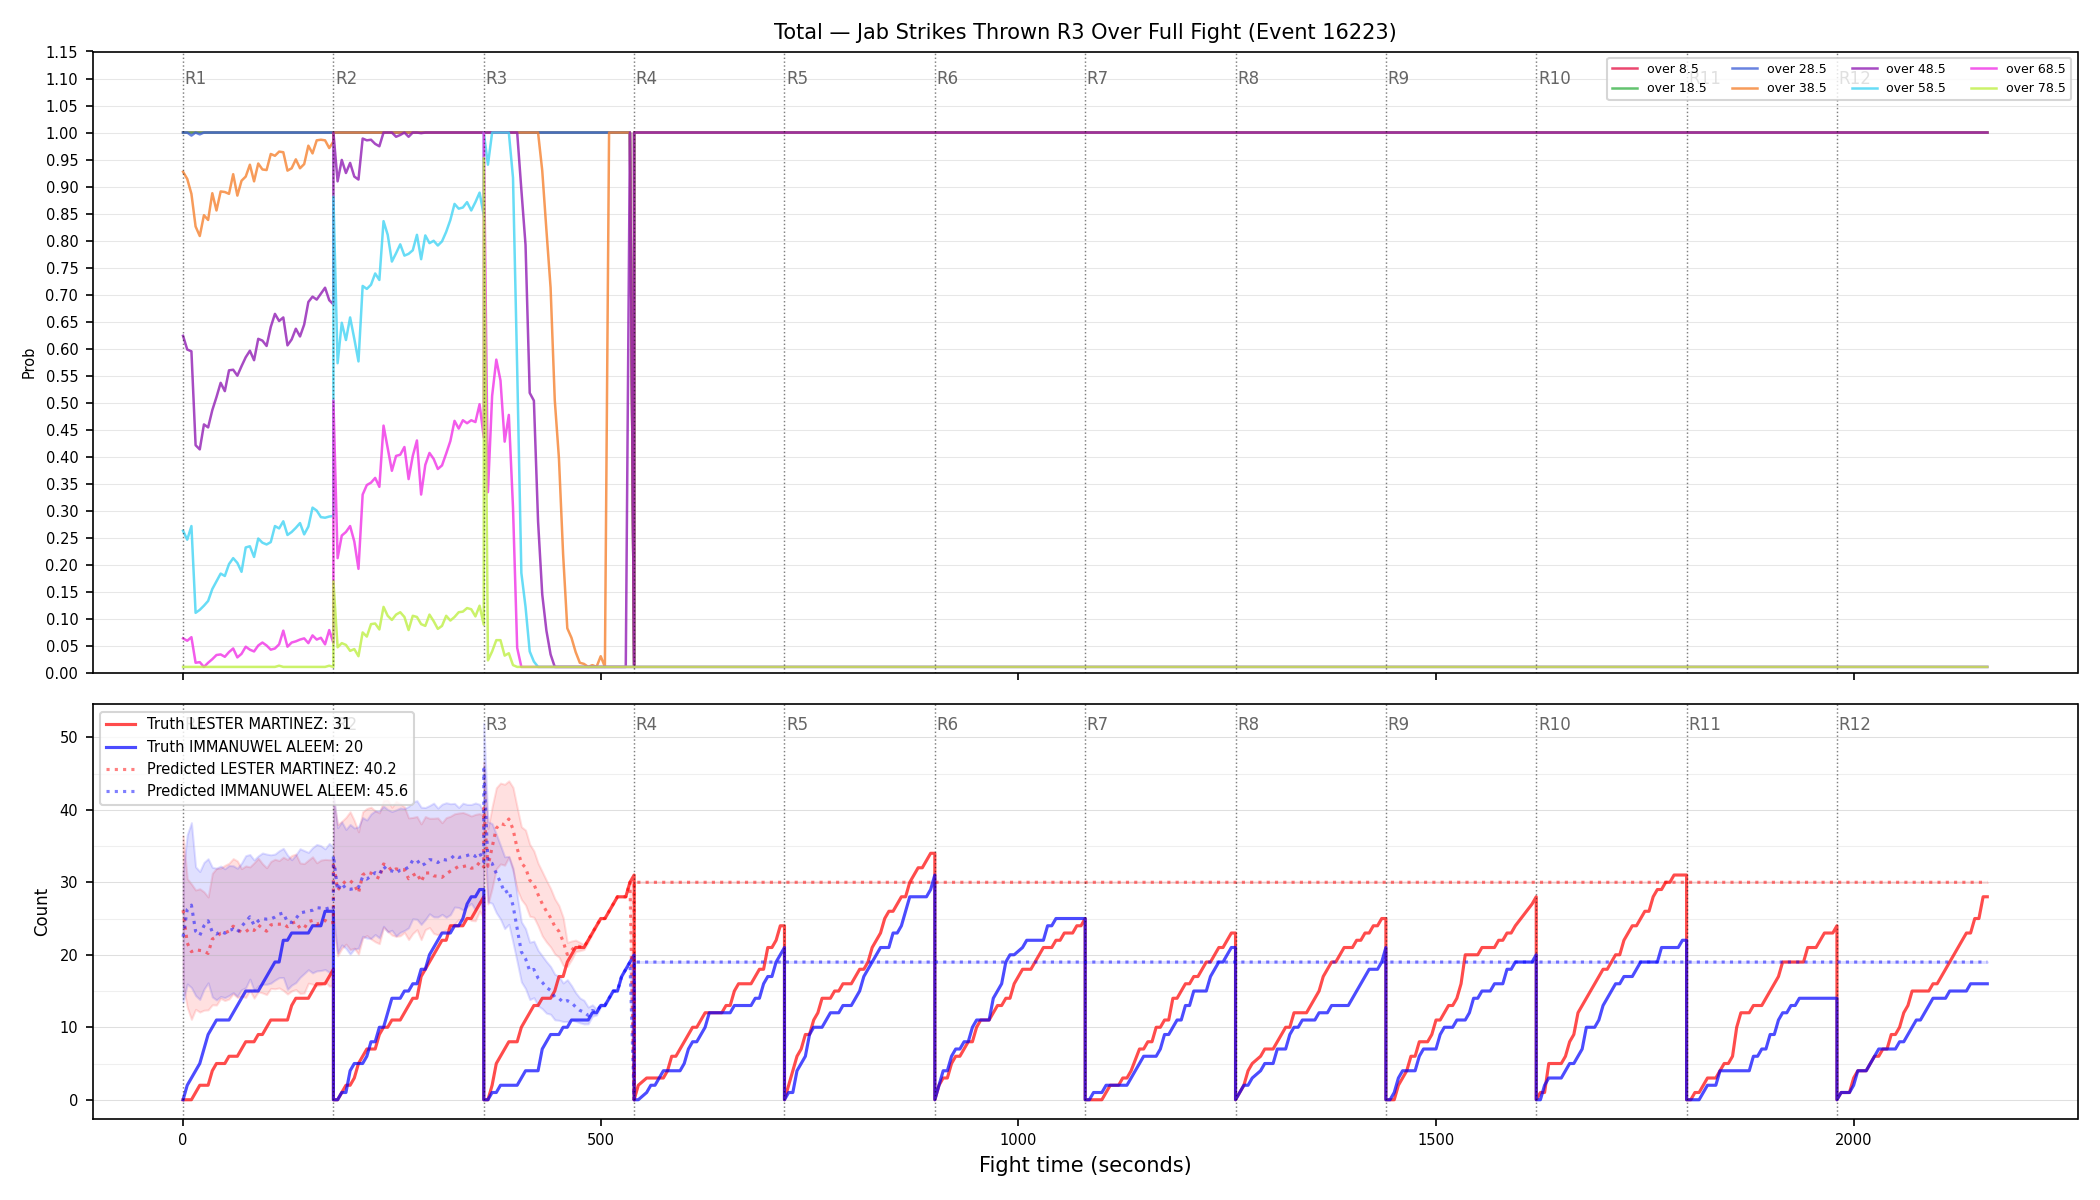Select Predicted IMMANUWEL ALEEM legend entry
Viewport: 2100px width, 1200px height.
[257, 791]
